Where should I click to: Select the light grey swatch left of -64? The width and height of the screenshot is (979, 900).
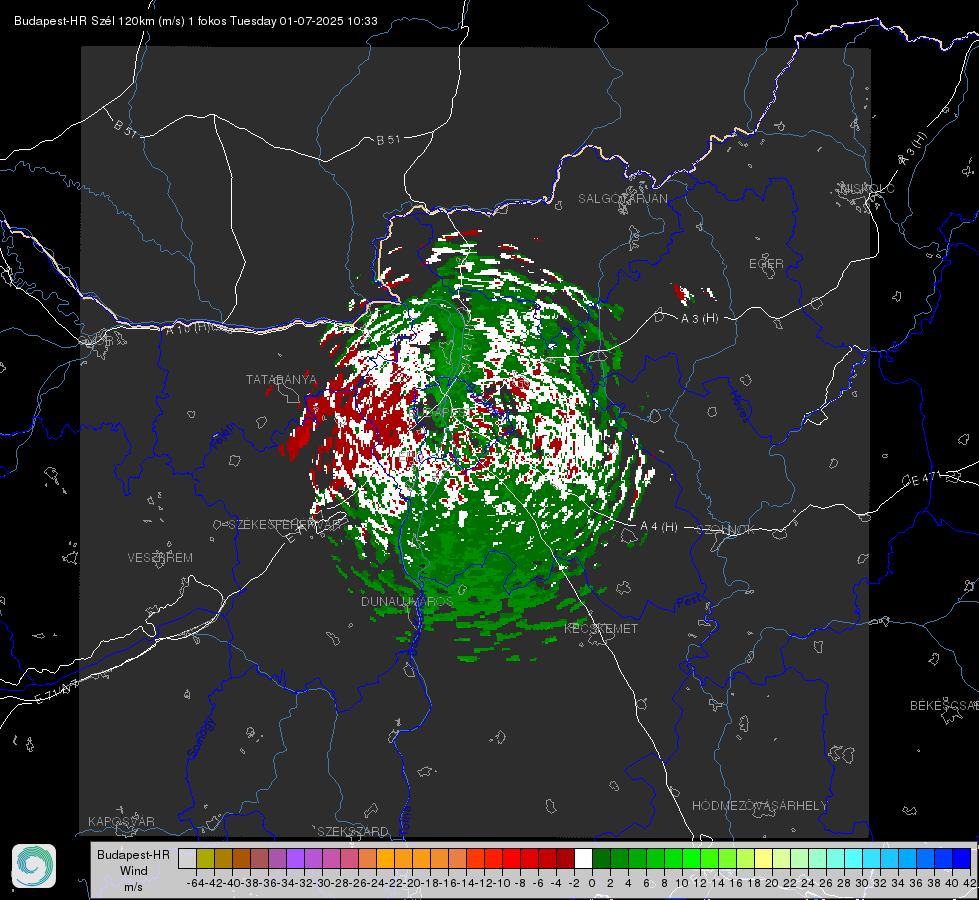[187, 858]
